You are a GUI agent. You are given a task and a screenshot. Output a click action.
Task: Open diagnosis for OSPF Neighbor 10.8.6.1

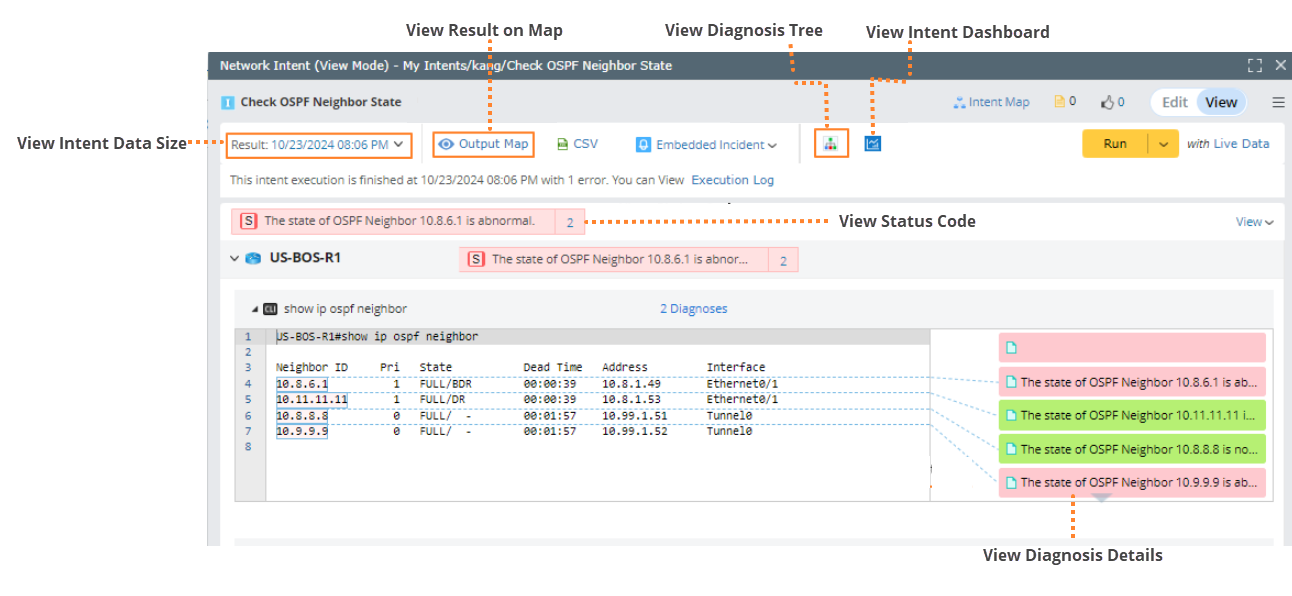pos(1132,382)
